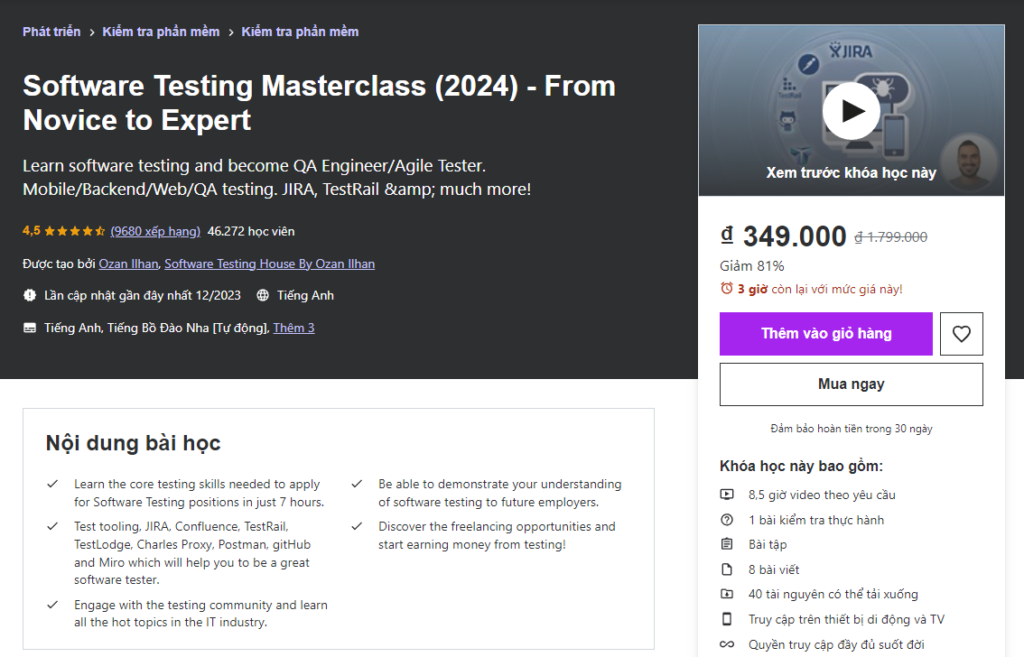Add course to wishlist heart icon
The height and width of the screenshot is (657, 1024).
click(x=961, y=334)
